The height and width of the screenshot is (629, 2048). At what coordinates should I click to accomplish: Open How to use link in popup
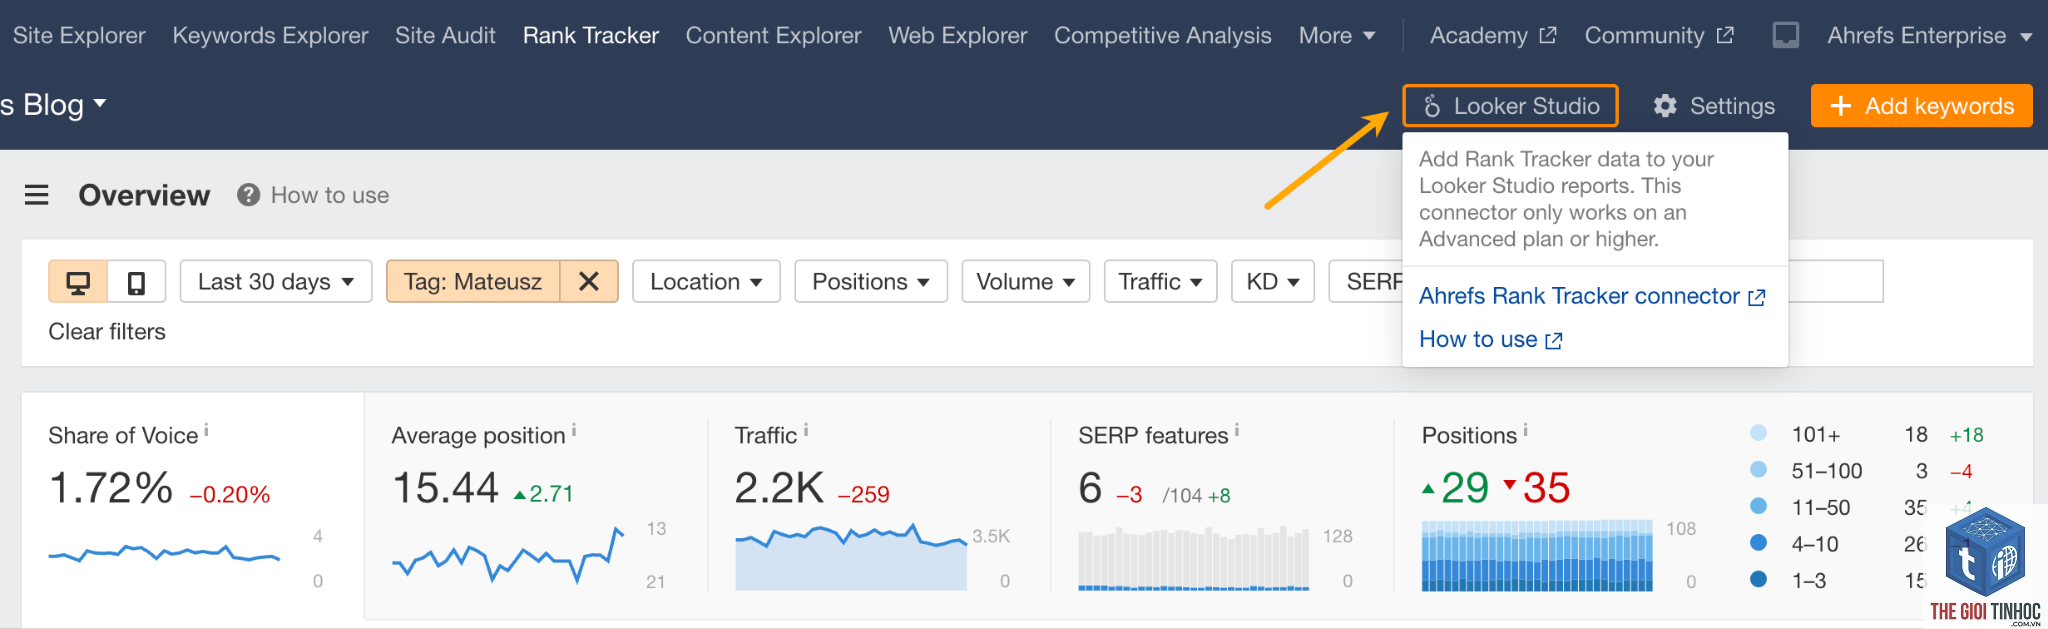pos(1490,340)
